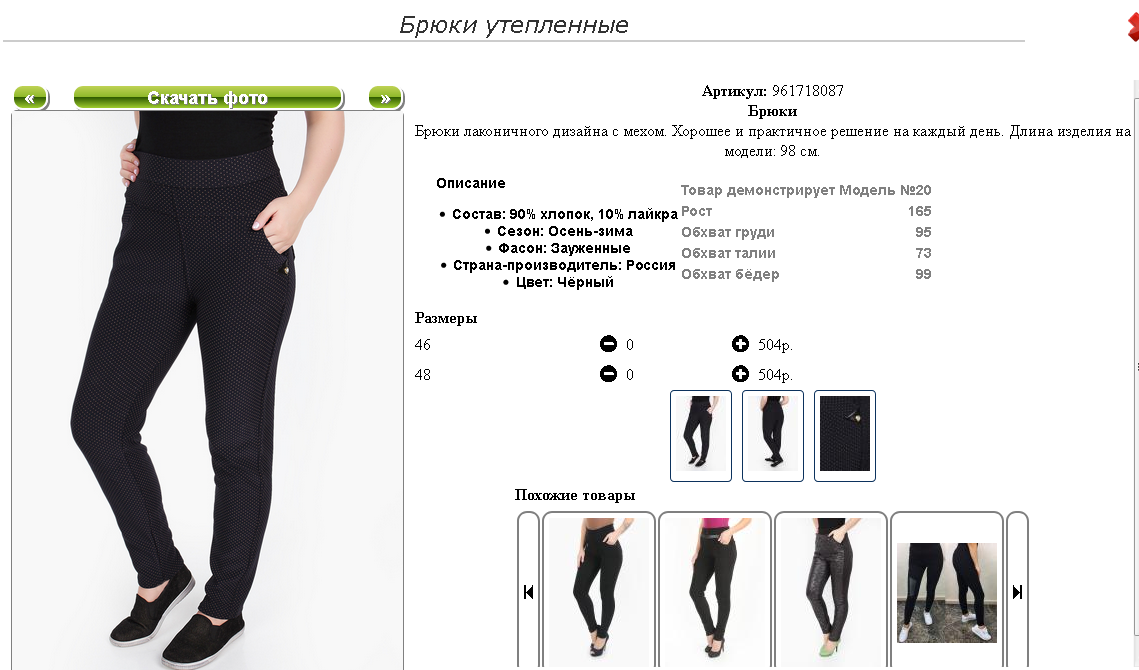Click the large main trousers photo

[x=208, y=390]
